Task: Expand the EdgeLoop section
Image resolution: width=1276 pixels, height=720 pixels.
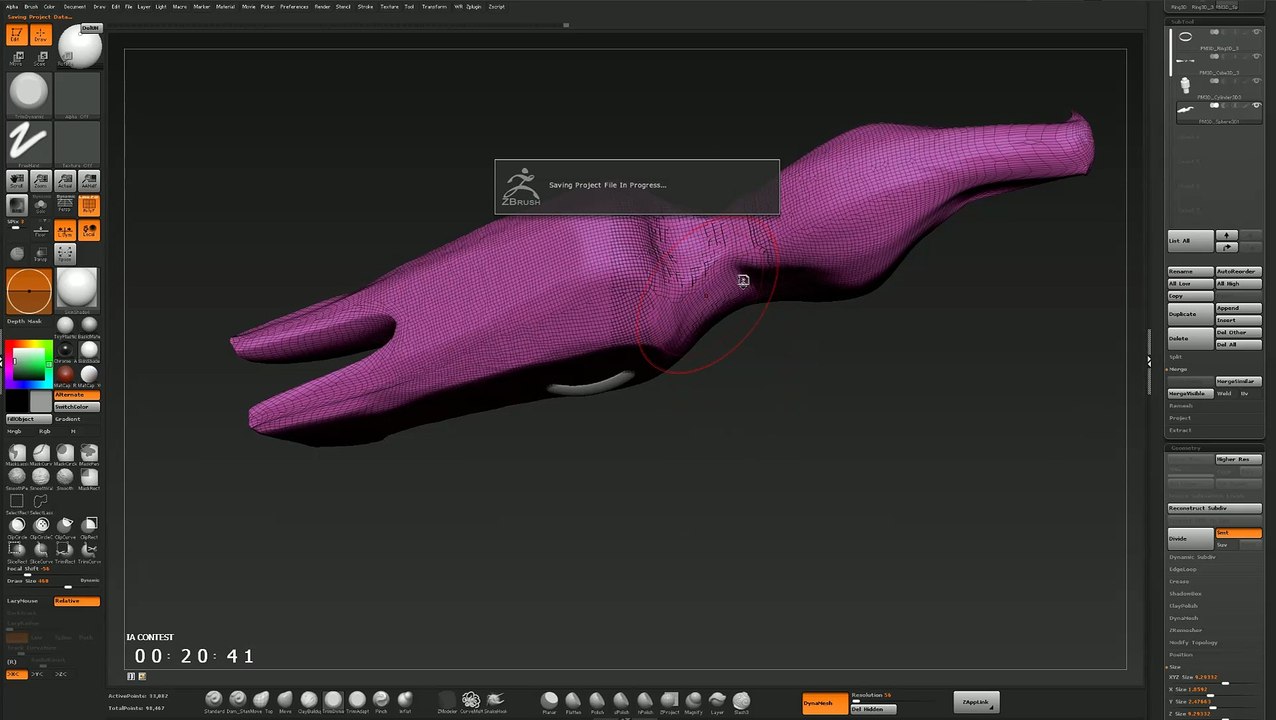Action: 1183,569
